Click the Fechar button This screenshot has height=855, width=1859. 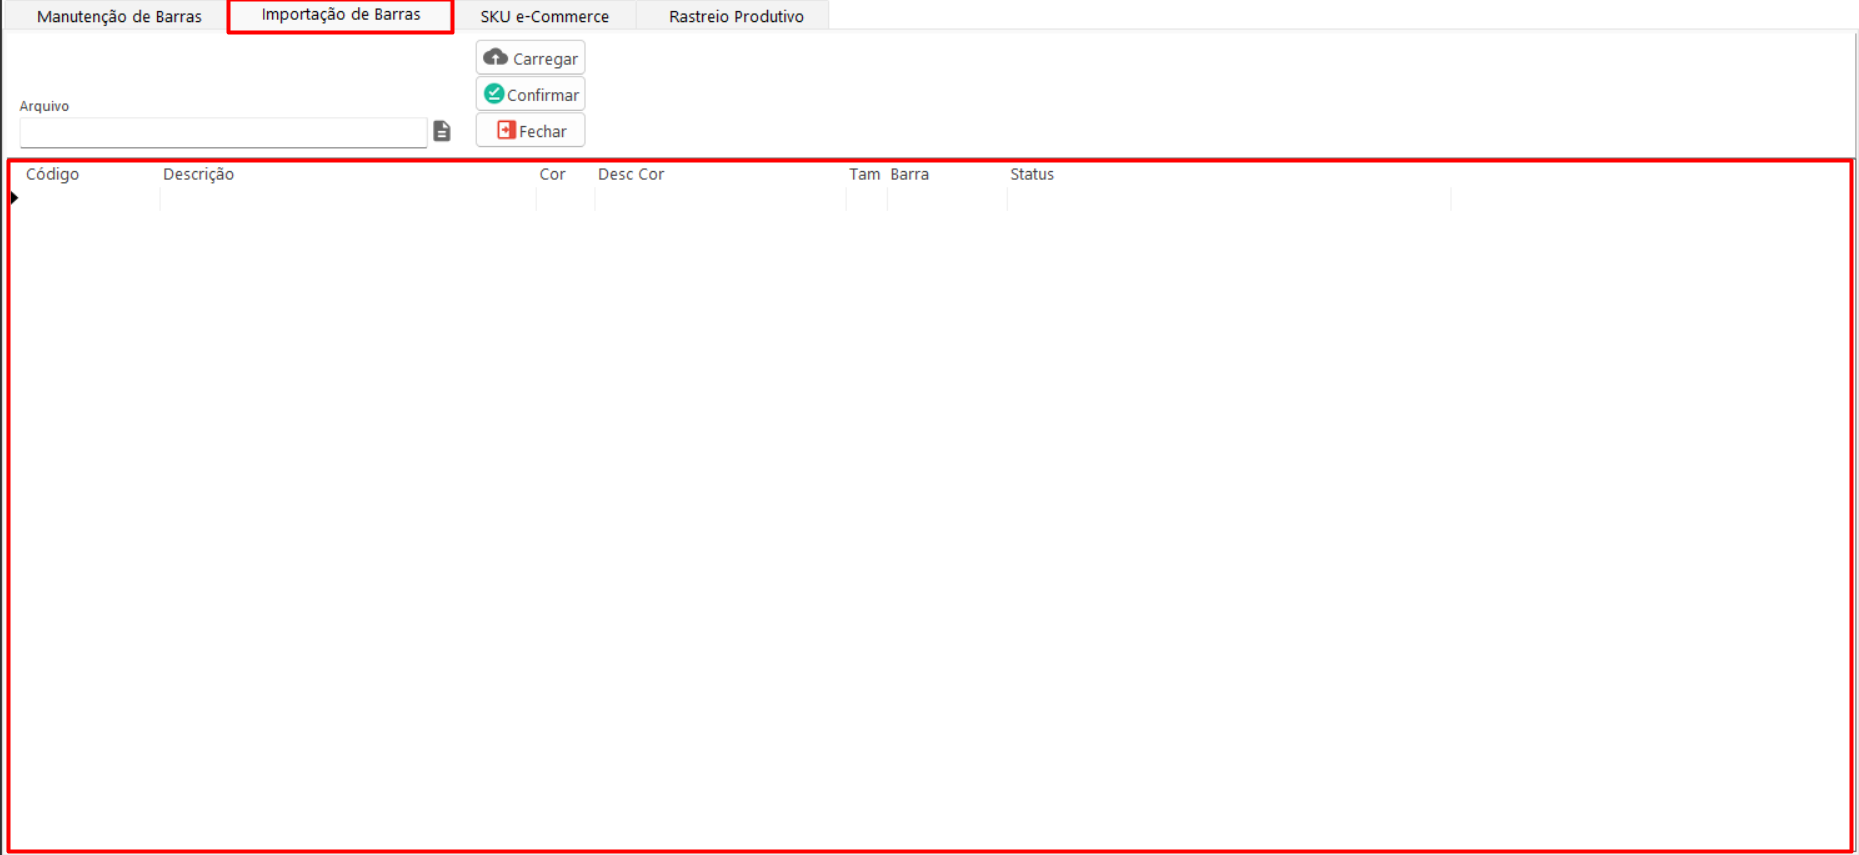click(530, 130)
